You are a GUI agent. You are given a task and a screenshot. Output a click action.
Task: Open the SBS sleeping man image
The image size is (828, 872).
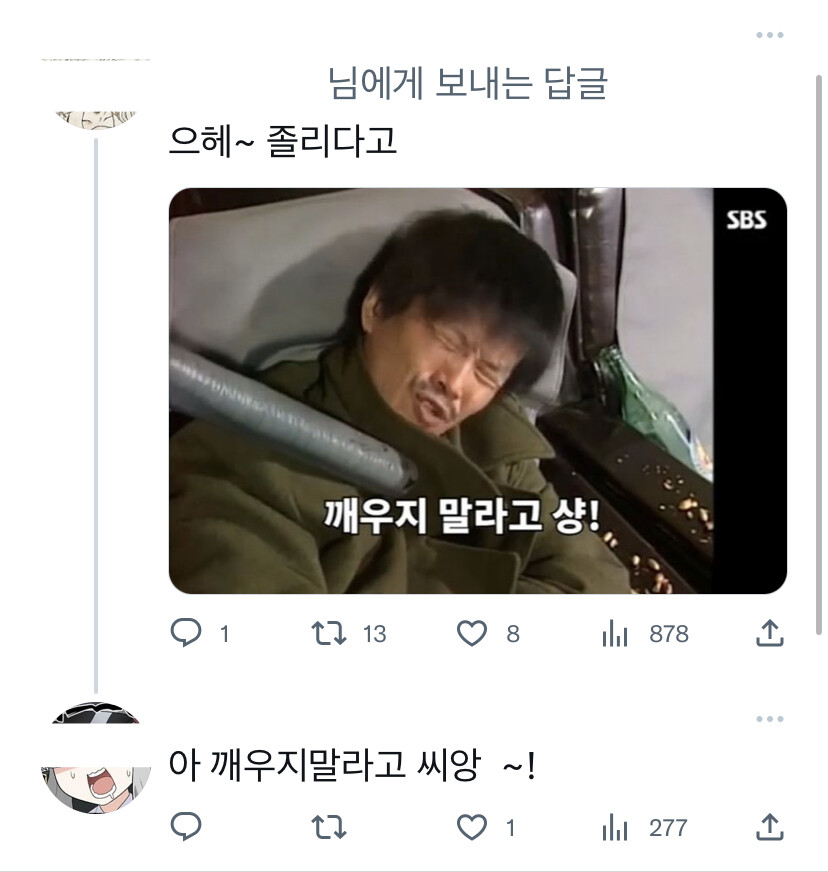477,390
